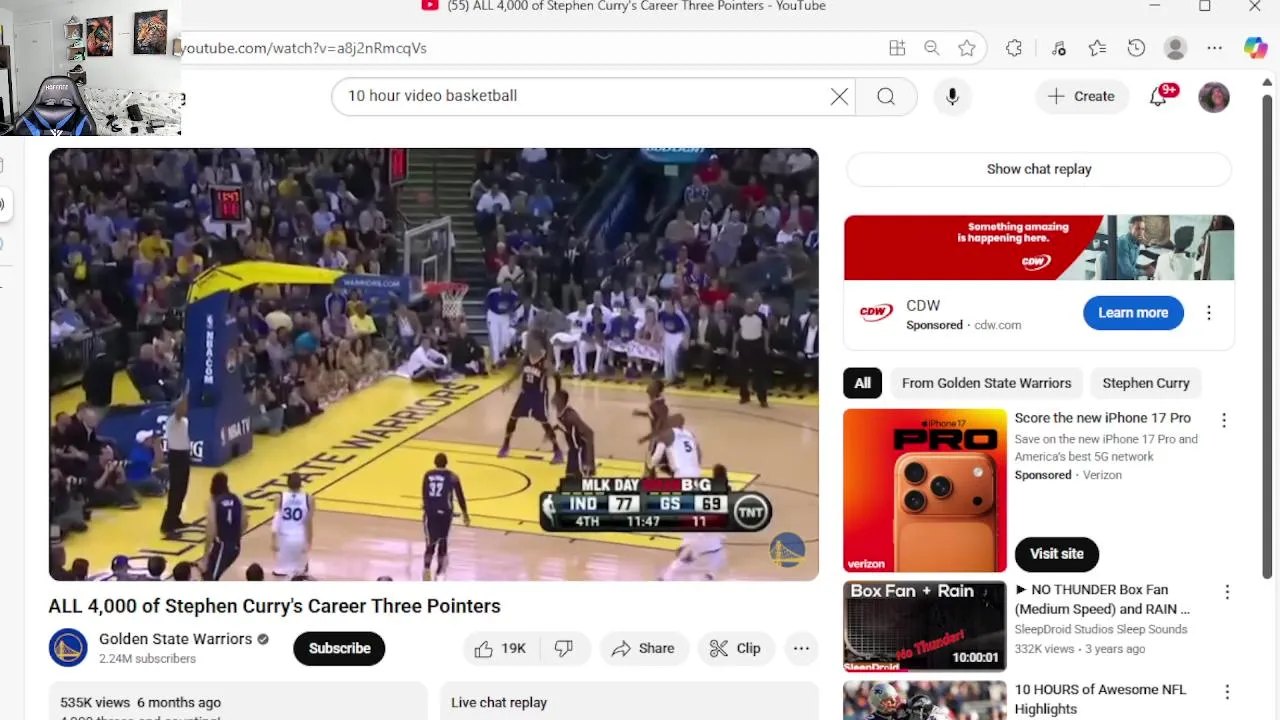
Task: Open options menu for CDW ad
Action: 1208,313
